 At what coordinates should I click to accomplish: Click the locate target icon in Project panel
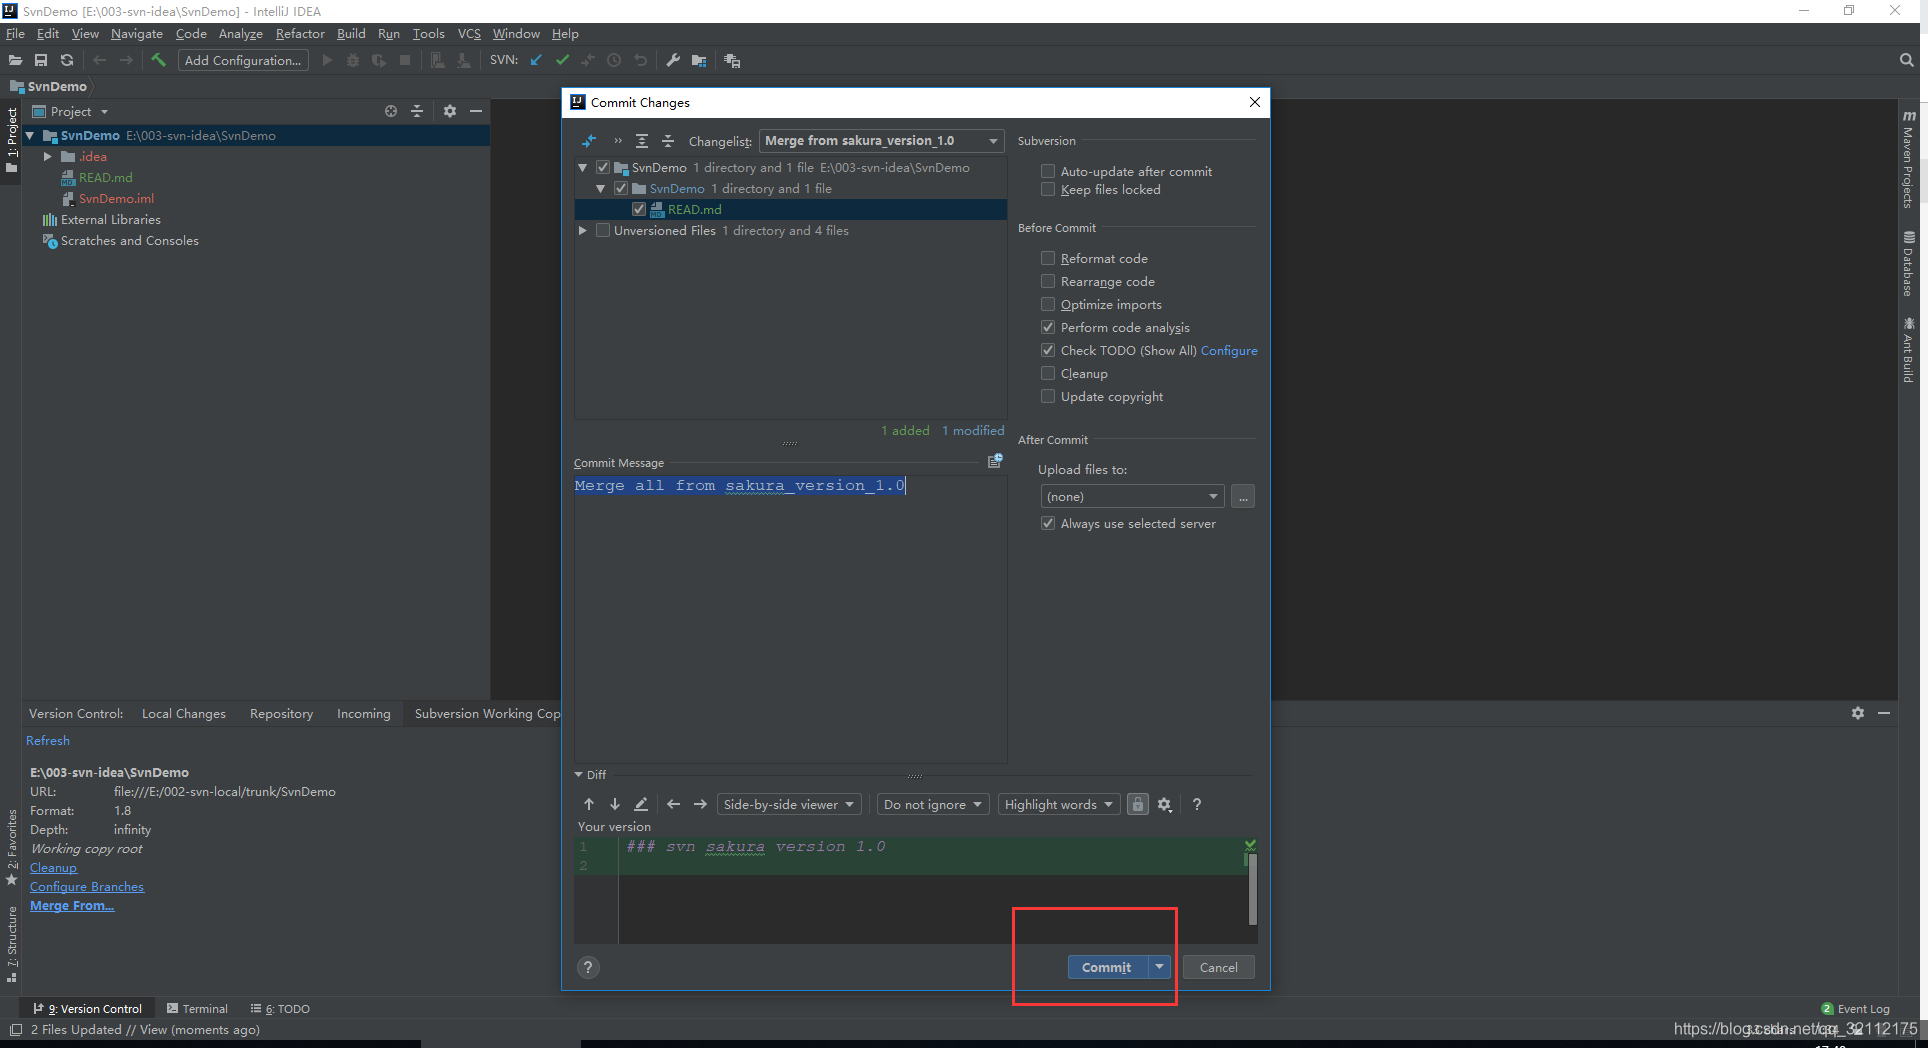pos(391,111)
